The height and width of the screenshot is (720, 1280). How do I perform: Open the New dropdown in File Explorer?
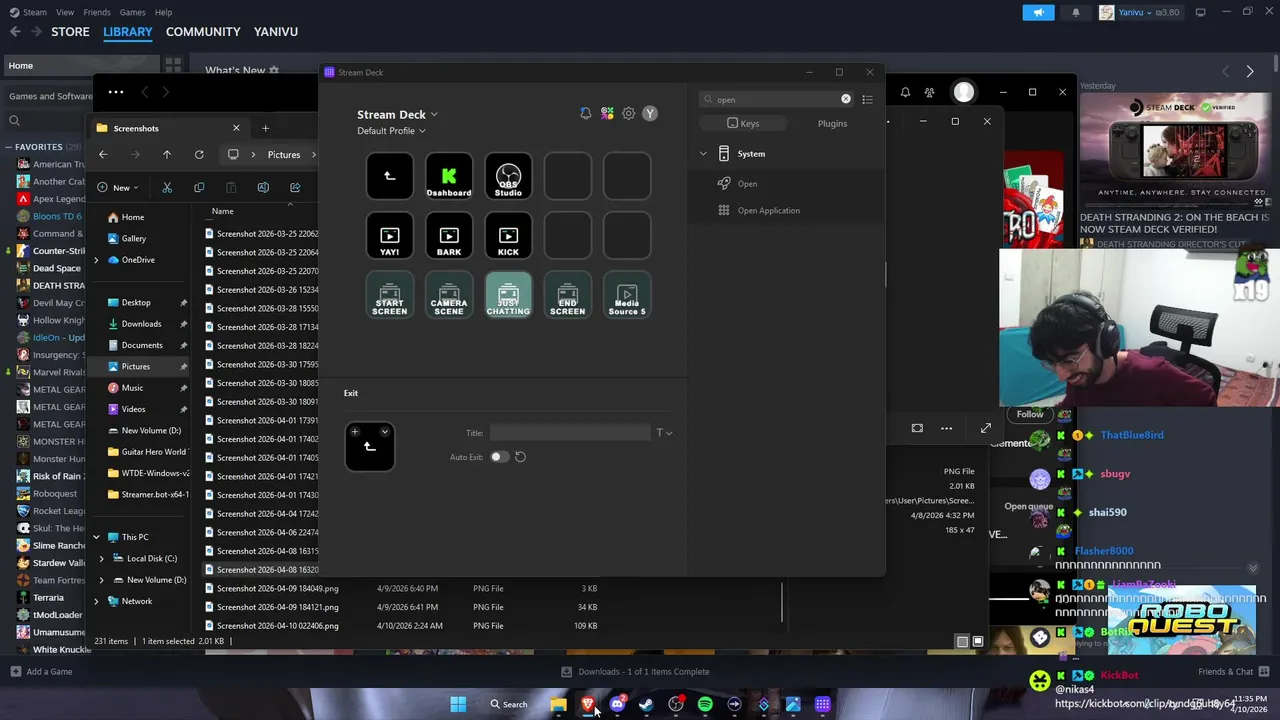coord(118,187)
